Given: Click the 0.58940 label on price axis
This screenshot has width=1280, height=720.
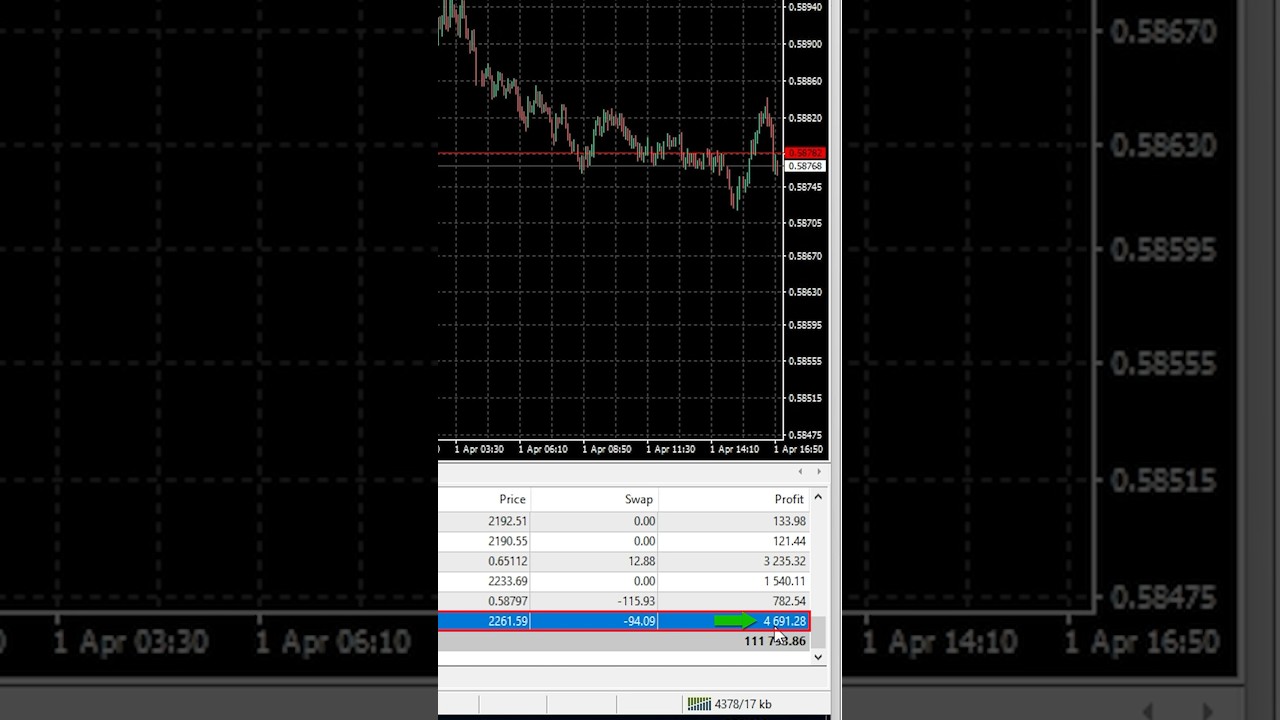Looking at the screenshot, I should tap(805, 7).
